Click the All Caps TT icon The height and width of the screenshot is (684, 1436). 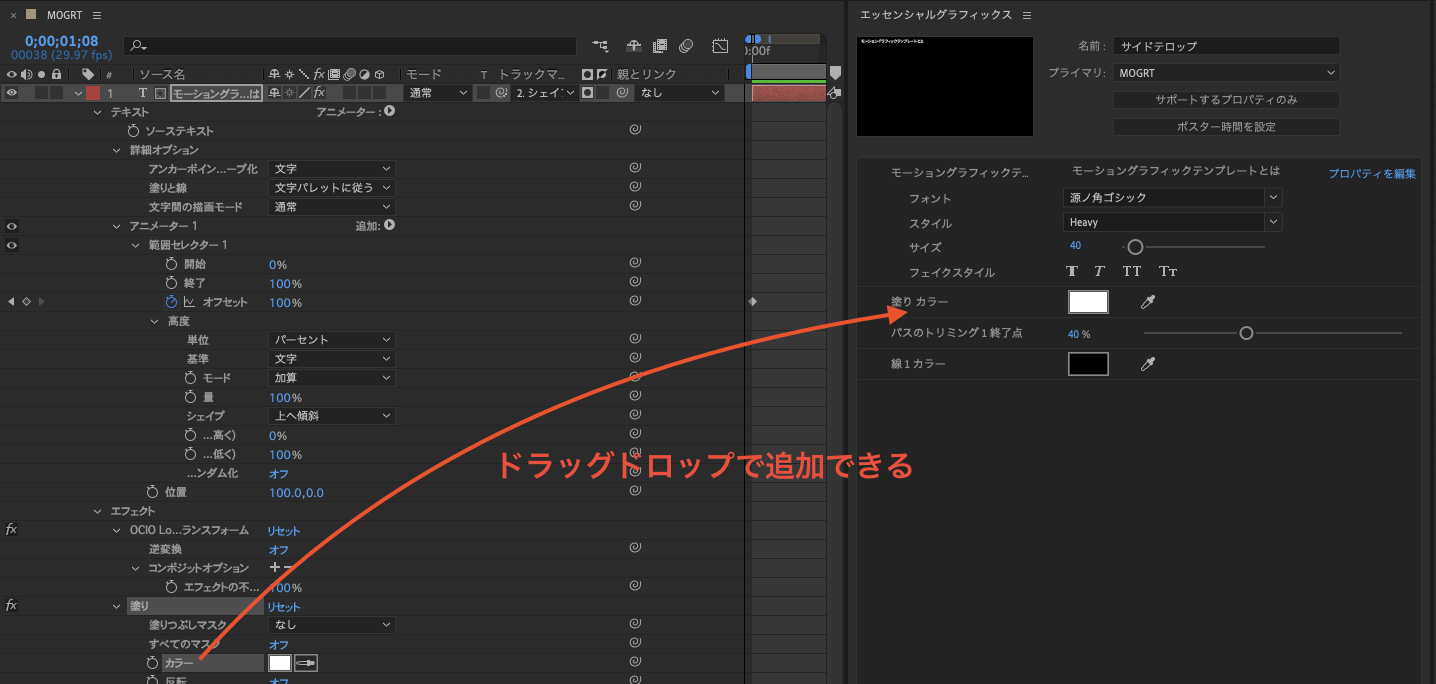coord(1132,271)
